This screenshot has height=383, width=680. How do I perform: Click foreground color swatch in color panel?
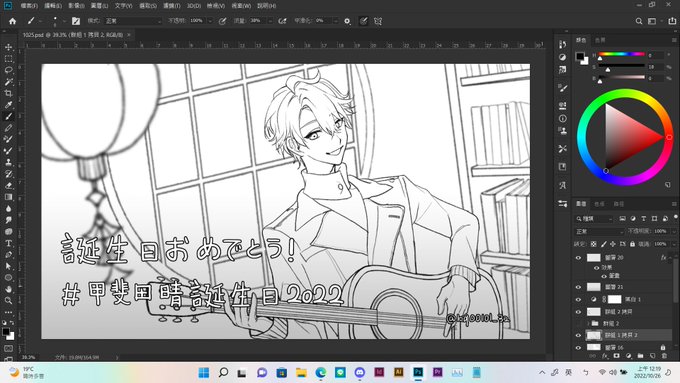pyautogui.click(x=580, y=56)
